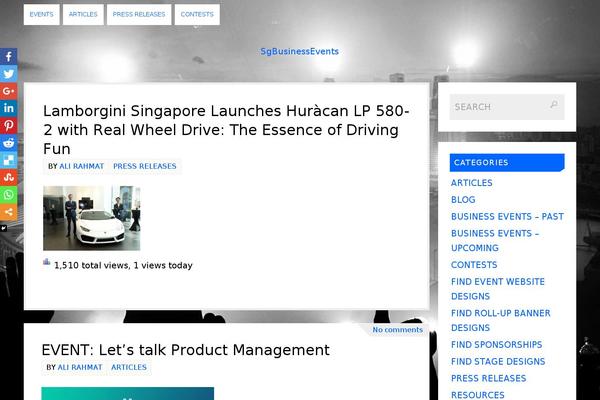Image resolution: width=600 pixels, height=400 pixels.
Task: Open the Contests menu tab
Action: 197,15
